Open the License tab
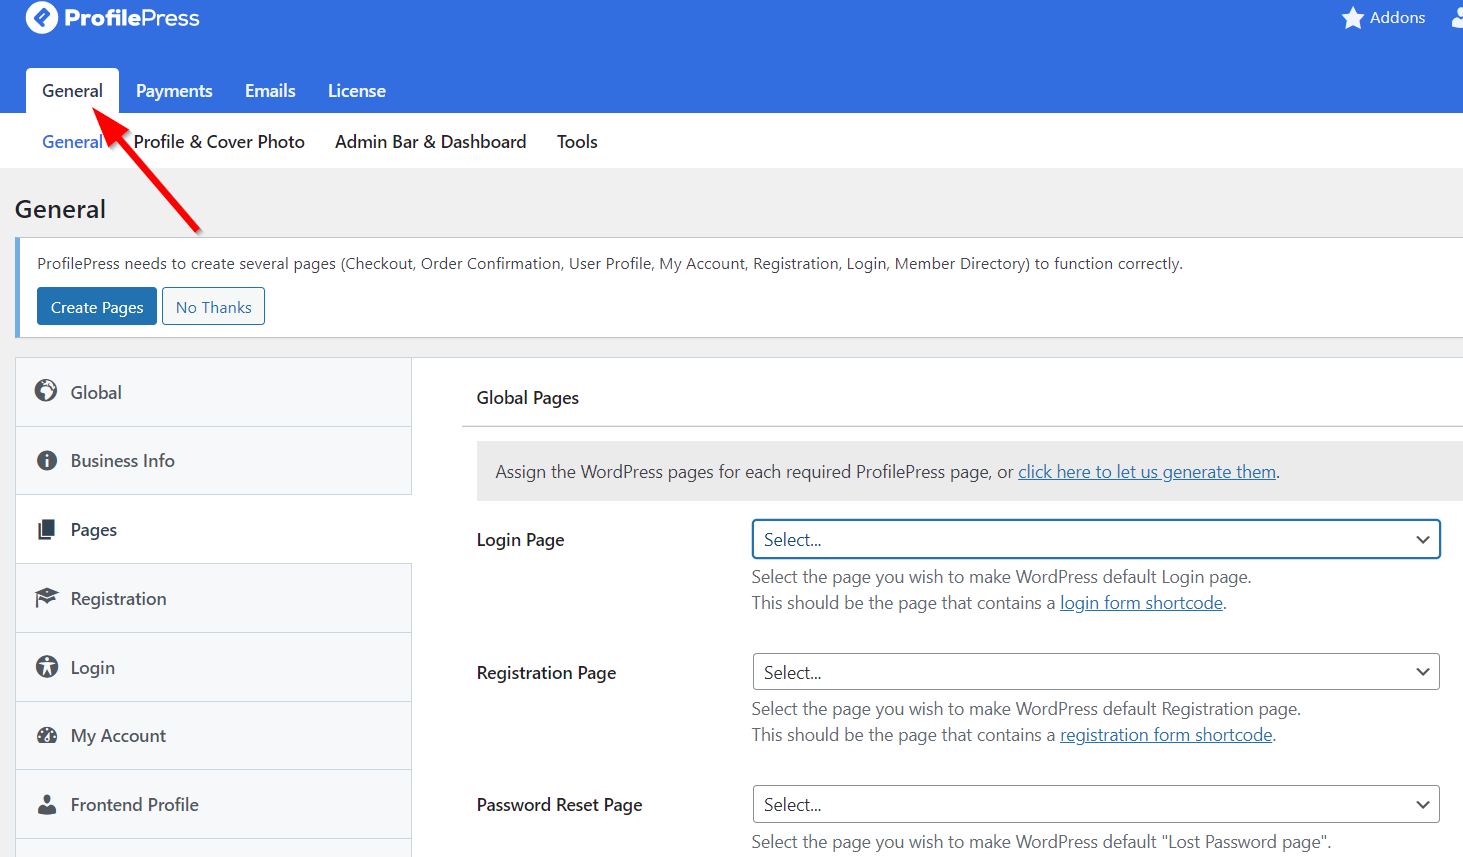The image size is (1463, 857). pos(357,91)
